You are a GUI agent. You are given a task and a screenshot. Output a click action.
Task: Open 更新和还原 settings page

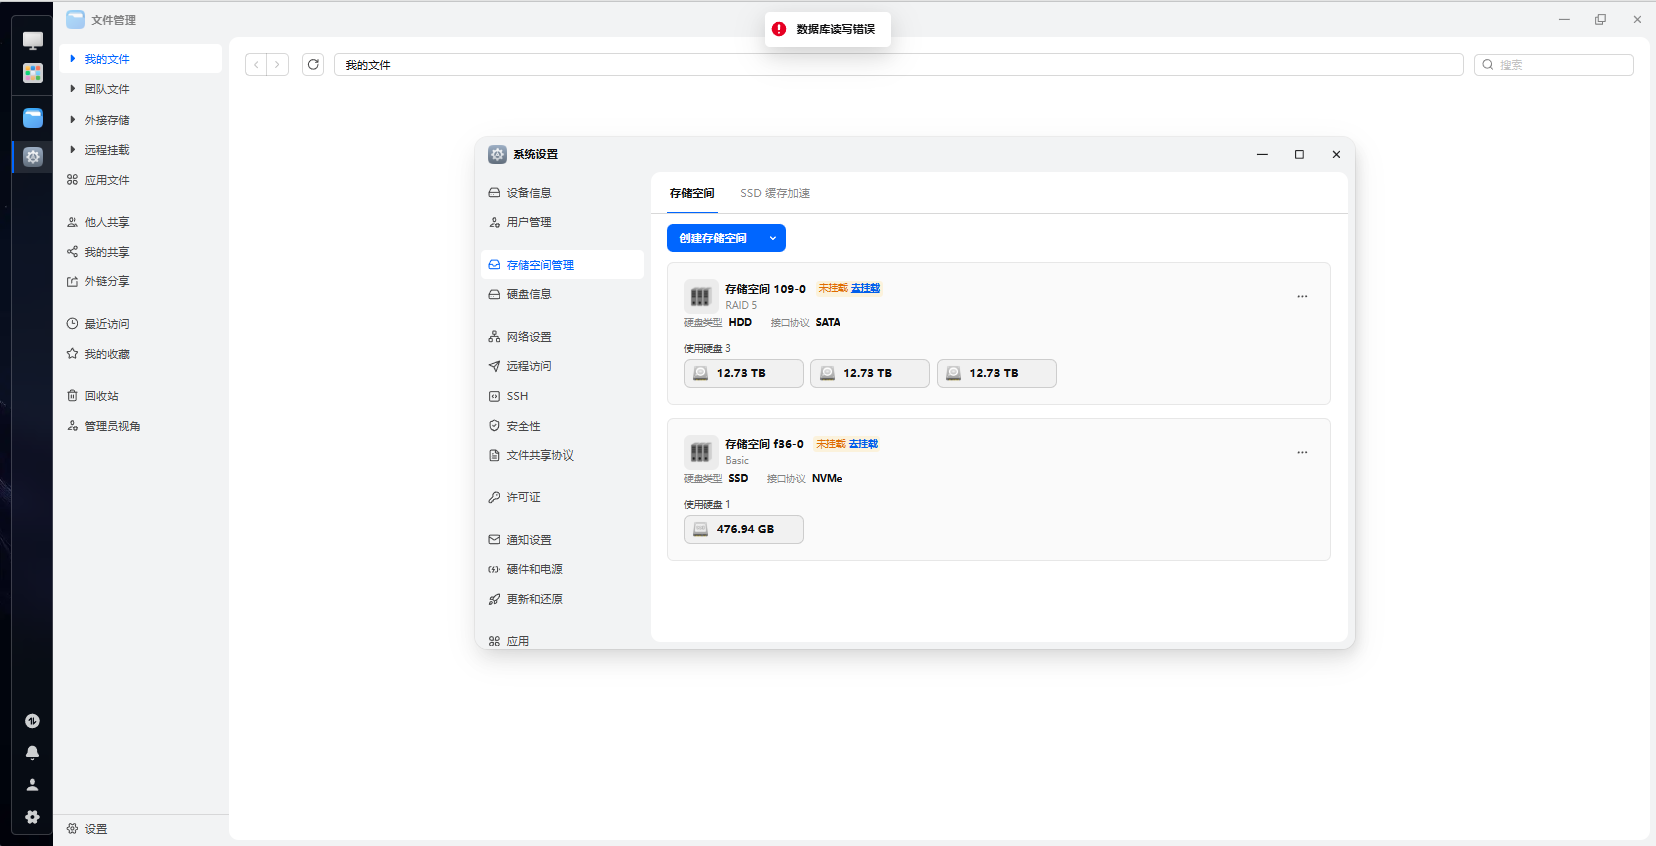click(x=562, y=599)
